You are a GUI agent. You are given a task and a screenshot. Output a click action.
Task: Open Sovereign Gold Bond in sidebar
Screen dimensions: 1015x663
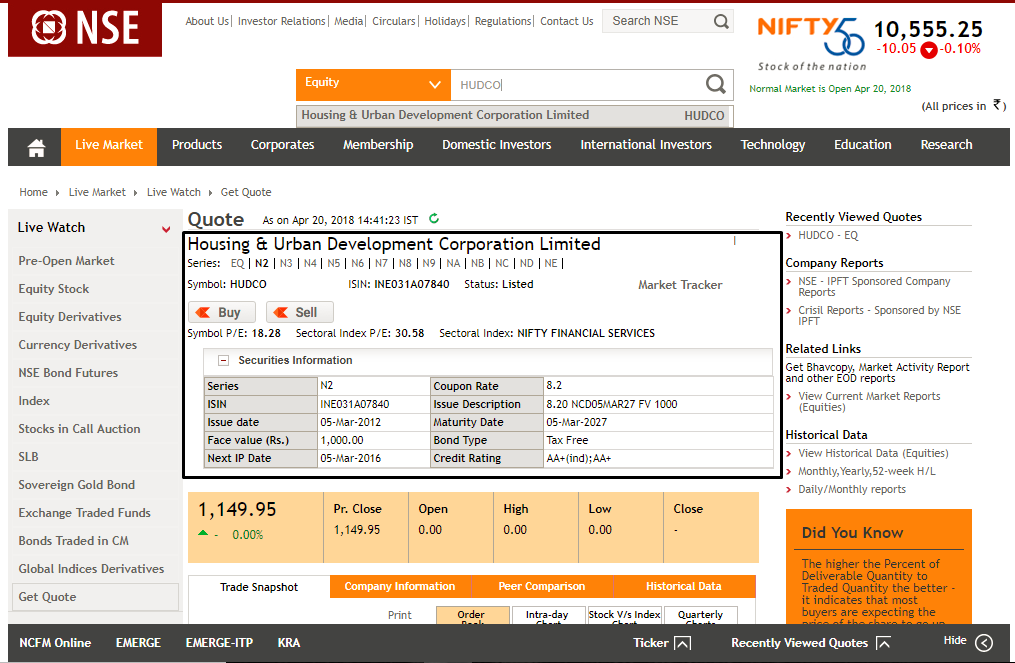pyautogui.click(x=76, y=485)
